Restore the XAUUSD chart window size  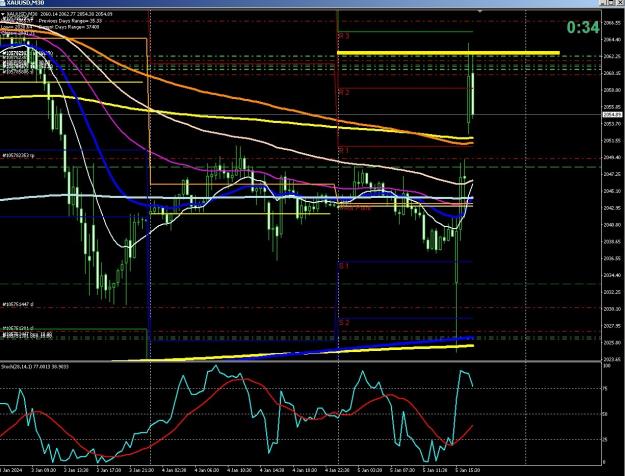point(612,3)
